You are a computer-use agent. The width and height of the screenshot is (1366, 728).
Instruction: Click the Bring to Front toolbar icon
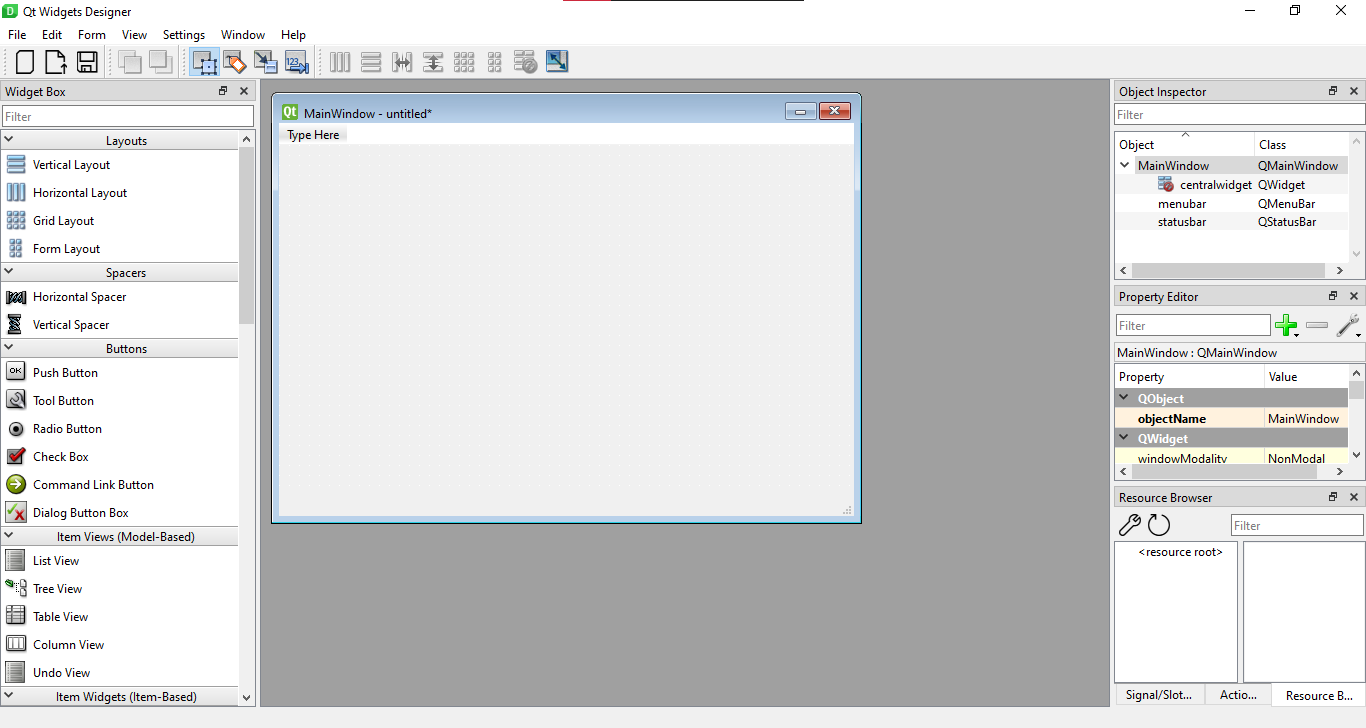pyautogui.click(x=161, y=62)
